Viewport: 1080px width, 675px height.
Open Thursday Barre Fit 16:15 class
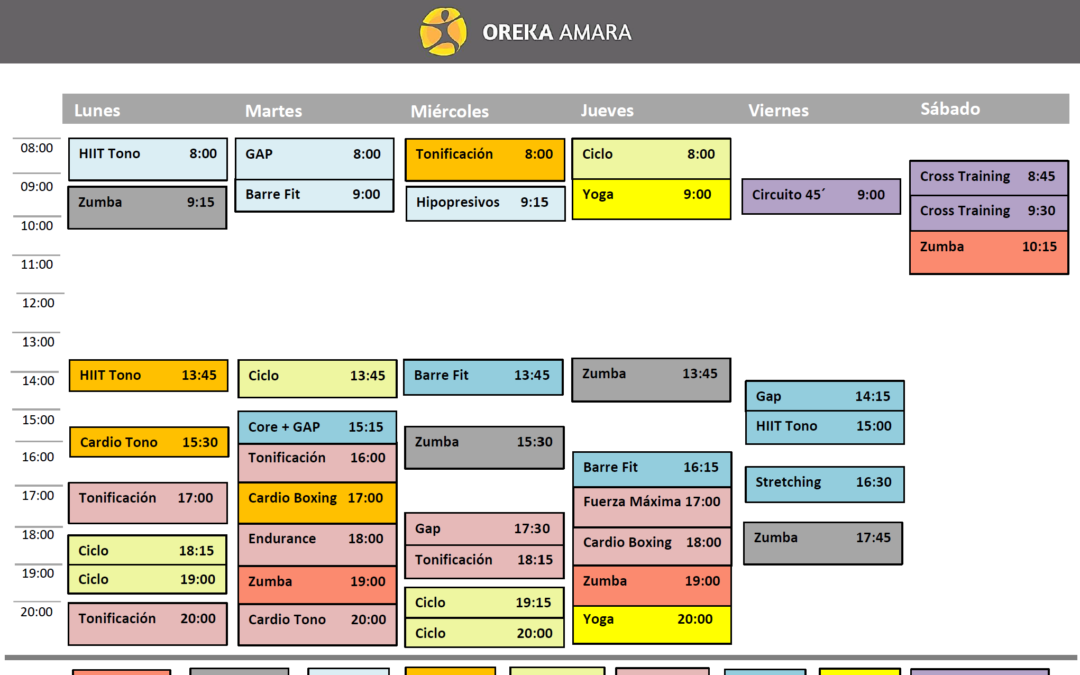652,470
